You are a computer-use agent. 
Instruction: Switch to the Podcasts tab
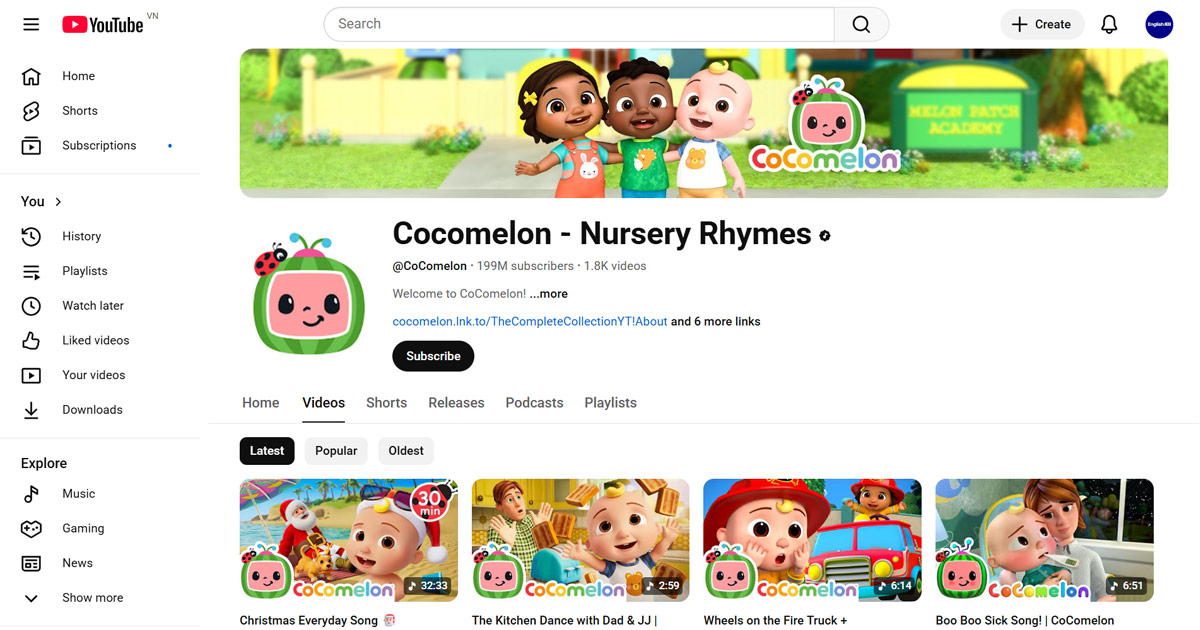pos(534,402)
